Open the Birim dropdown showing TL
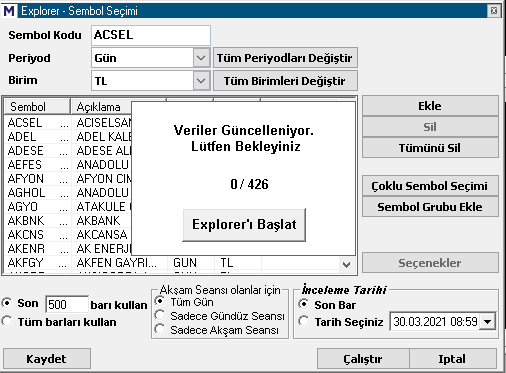The width and height of the screenshot is (506, 373). (x=201, y=81)
